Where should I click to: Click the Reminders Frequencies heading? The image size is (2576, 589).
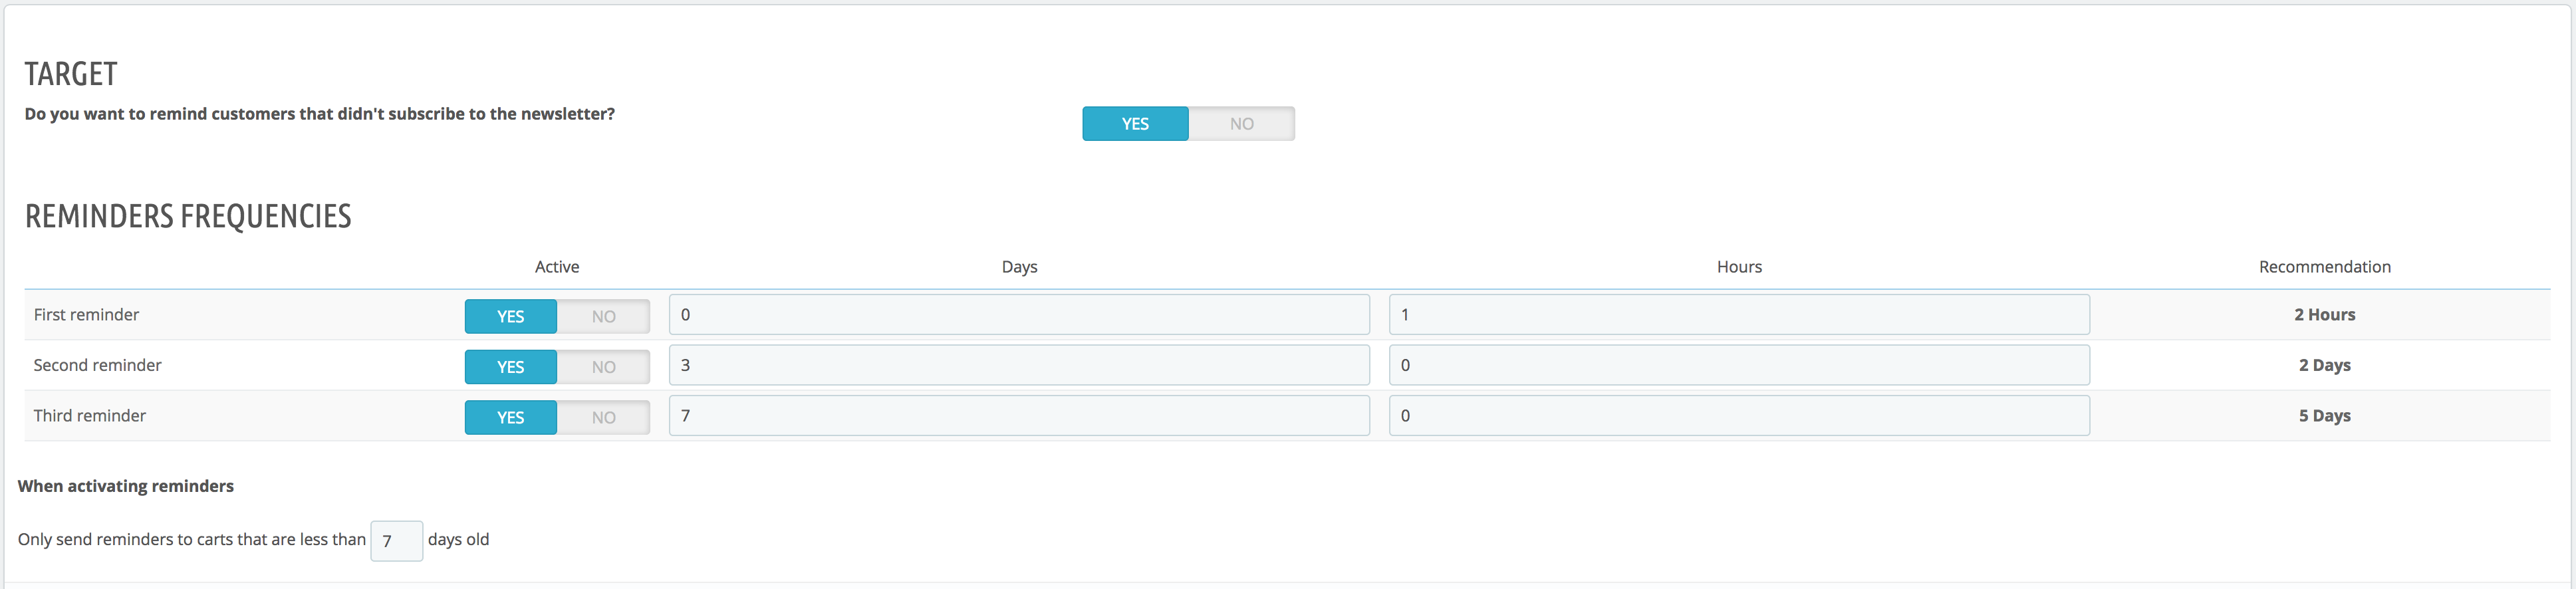click(188, 216)
